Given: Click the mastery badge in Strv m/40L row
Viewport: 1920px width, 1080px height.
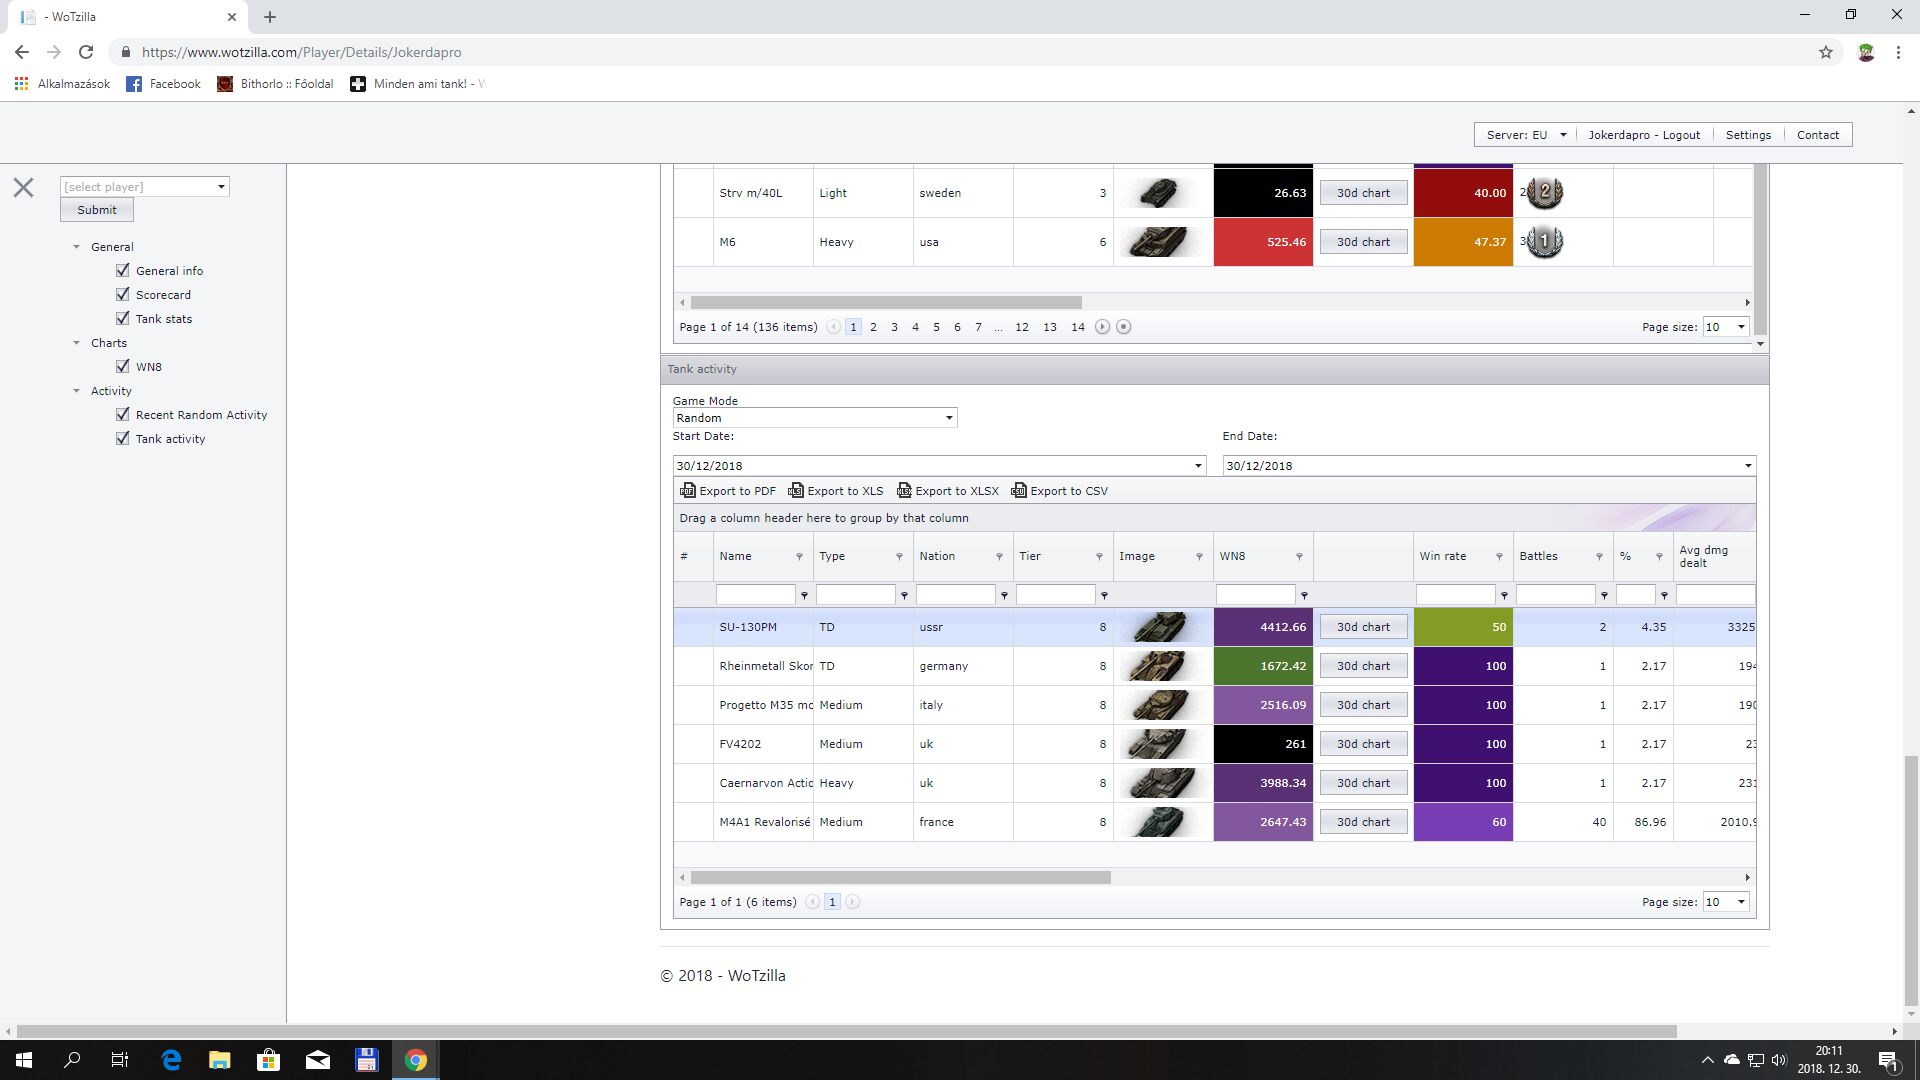Looking at the screenshot, I should point(1544,192).
